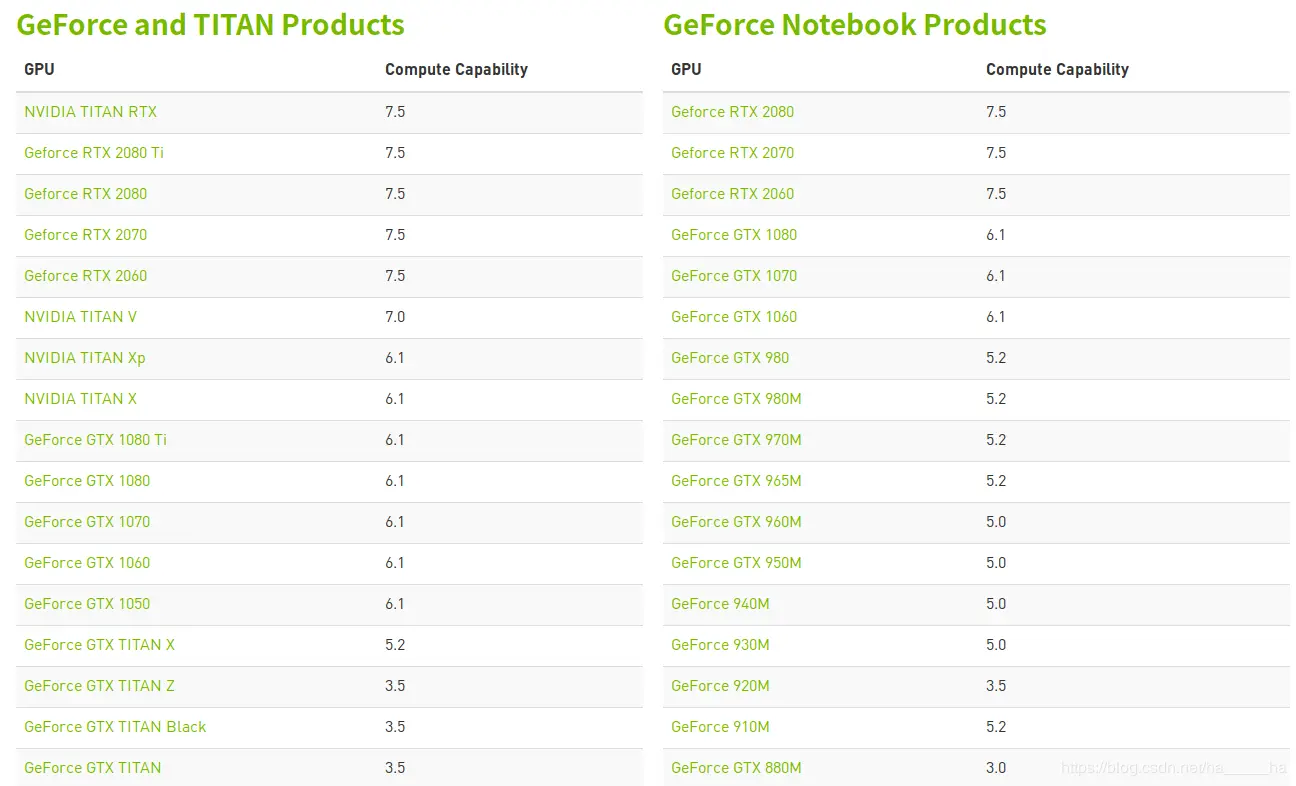This screenshot has height=786, width=1296.
Task: Click the GeForce GTX 1080 Ti link
Action: pyautogui.click(x=95, y=440)
